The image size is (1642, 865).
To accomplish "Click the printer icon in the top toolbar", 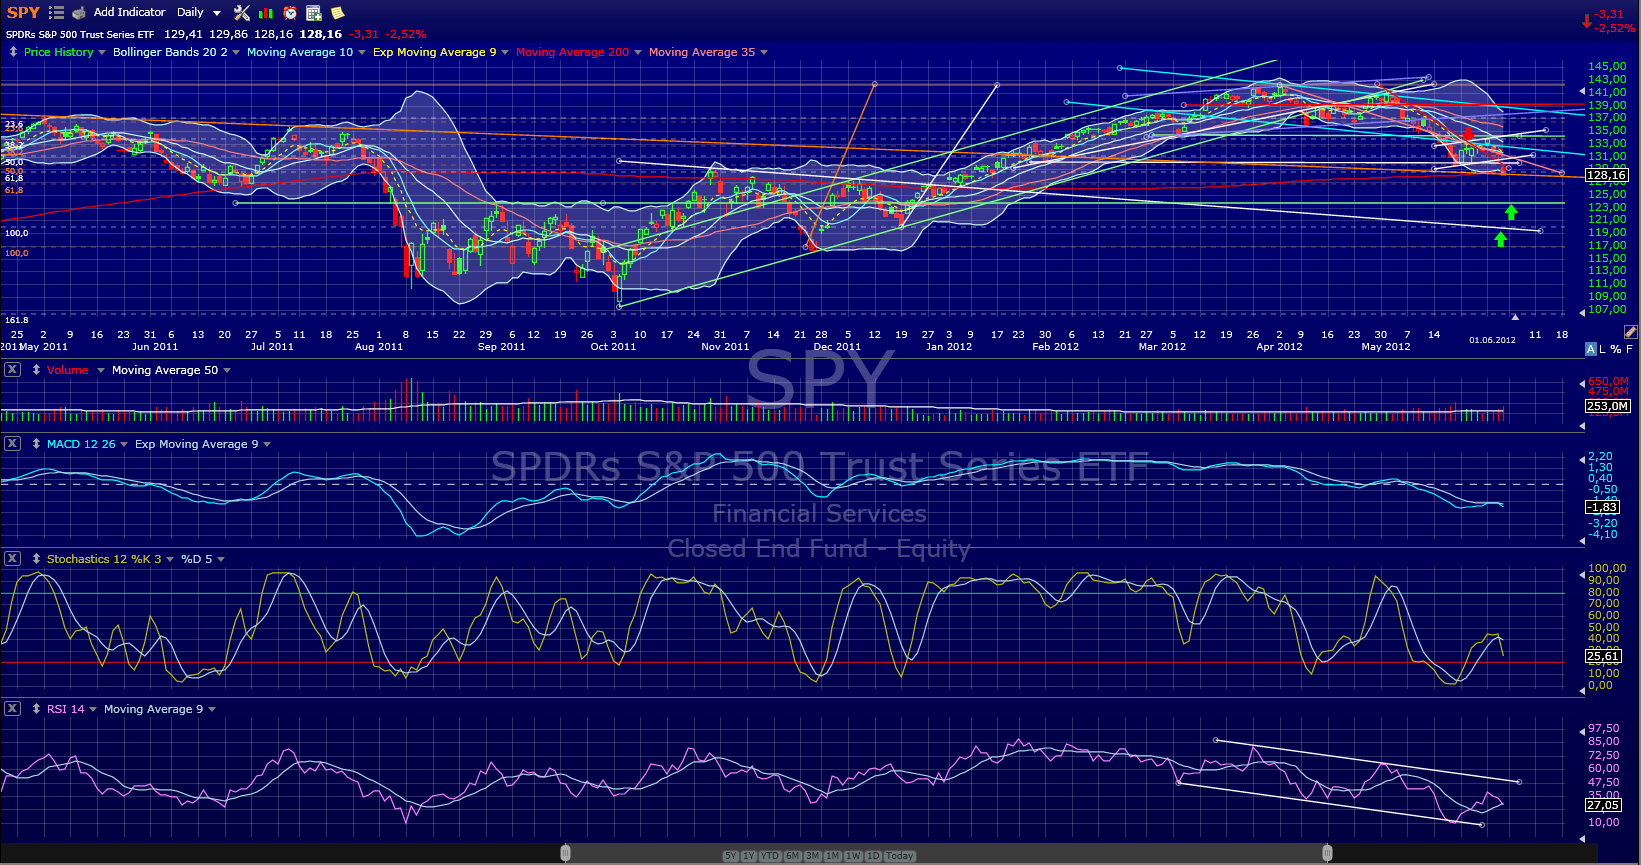I will pyautogui.click(x=79, y=13).
